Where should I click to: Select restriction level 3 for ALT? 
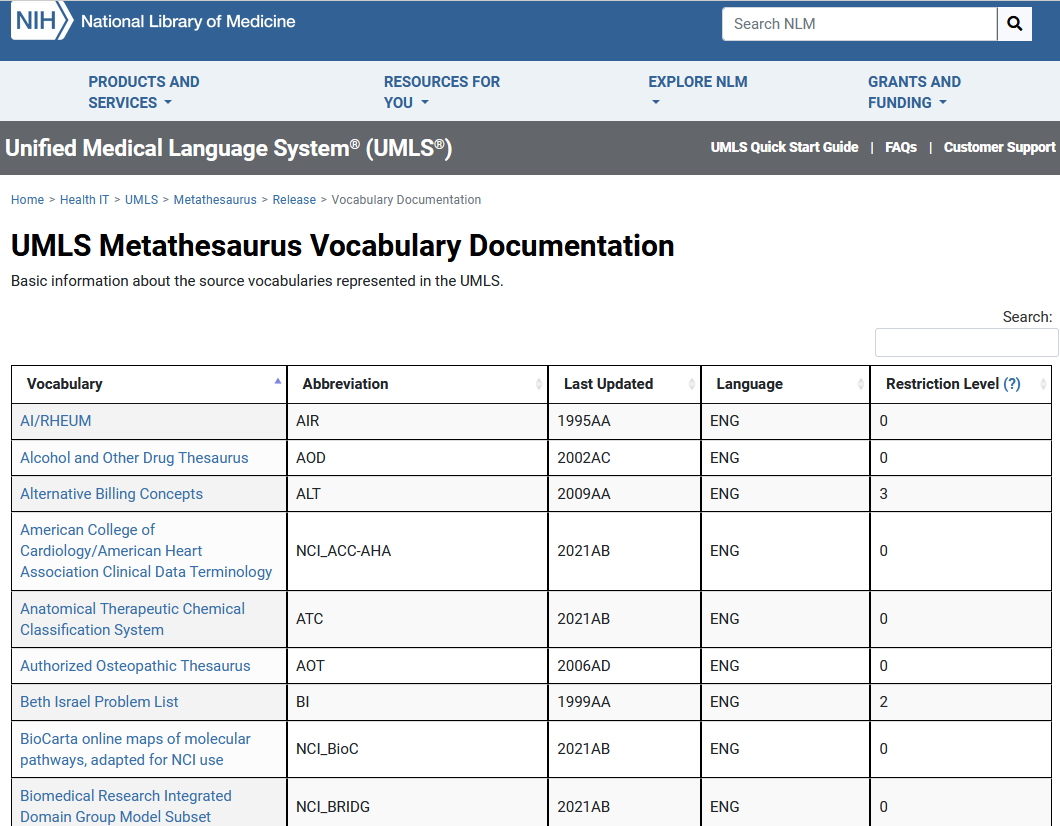pyautogui.click(x=883, y=494)
